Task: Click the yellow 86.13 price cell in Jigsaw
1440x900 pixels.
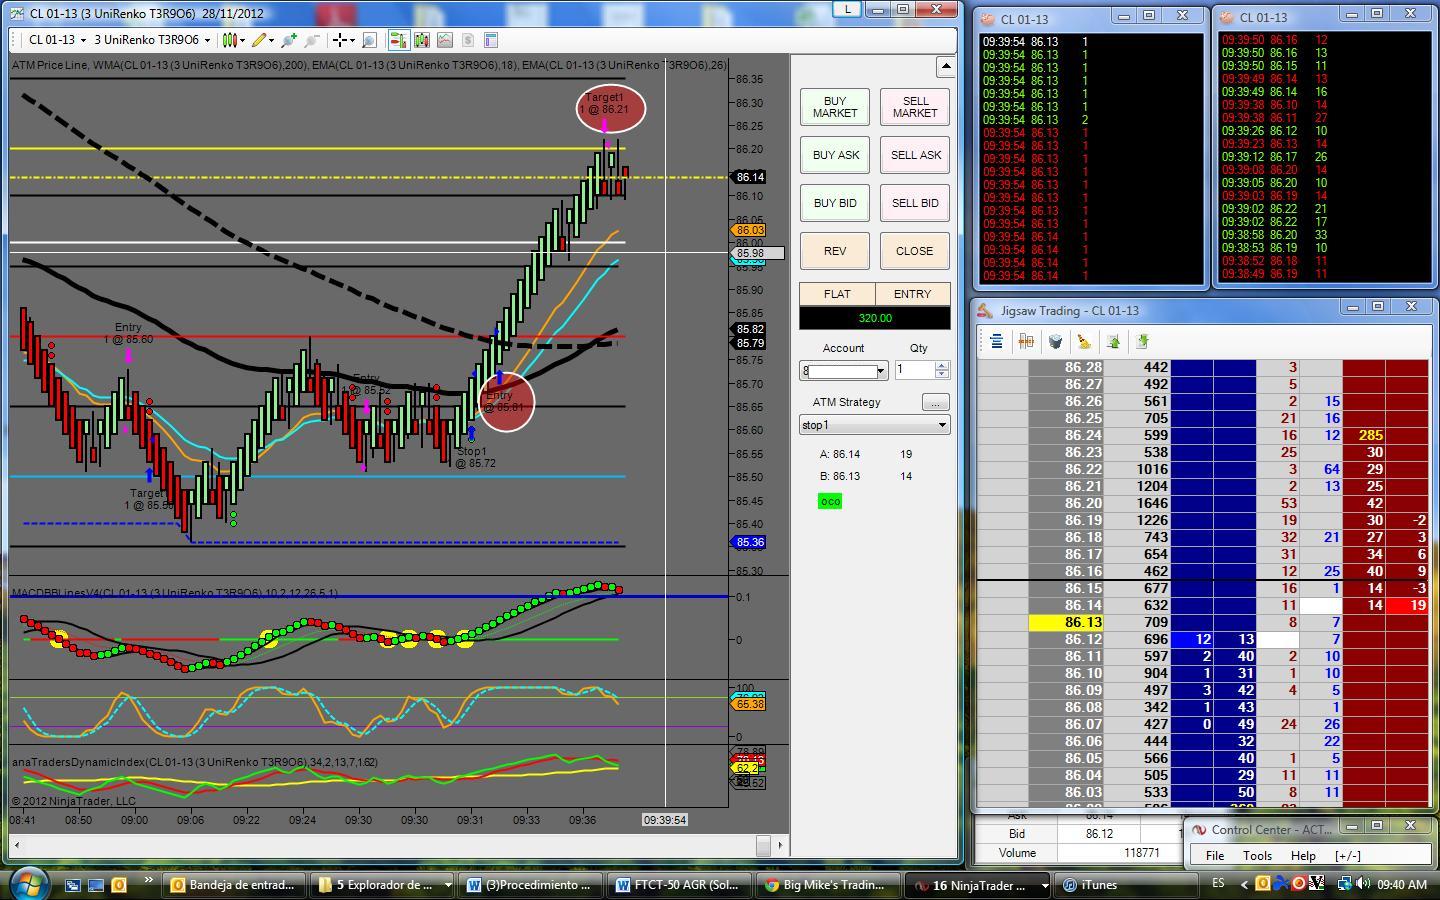Action: [x=1066, y=622]
